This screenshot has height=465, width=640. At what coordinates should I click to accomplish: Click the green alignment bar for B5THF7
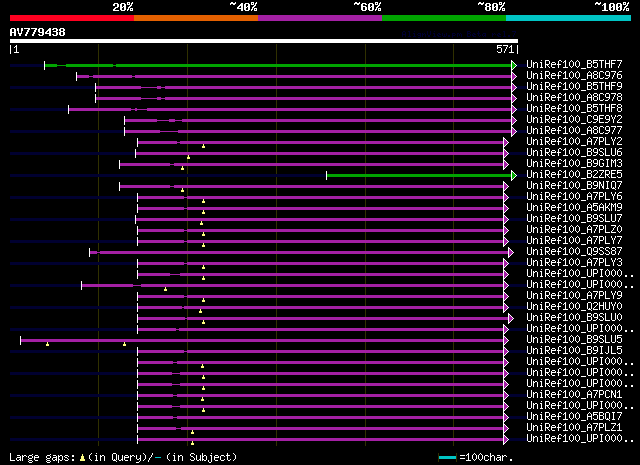pyautogui.click(x=278, y=65)
